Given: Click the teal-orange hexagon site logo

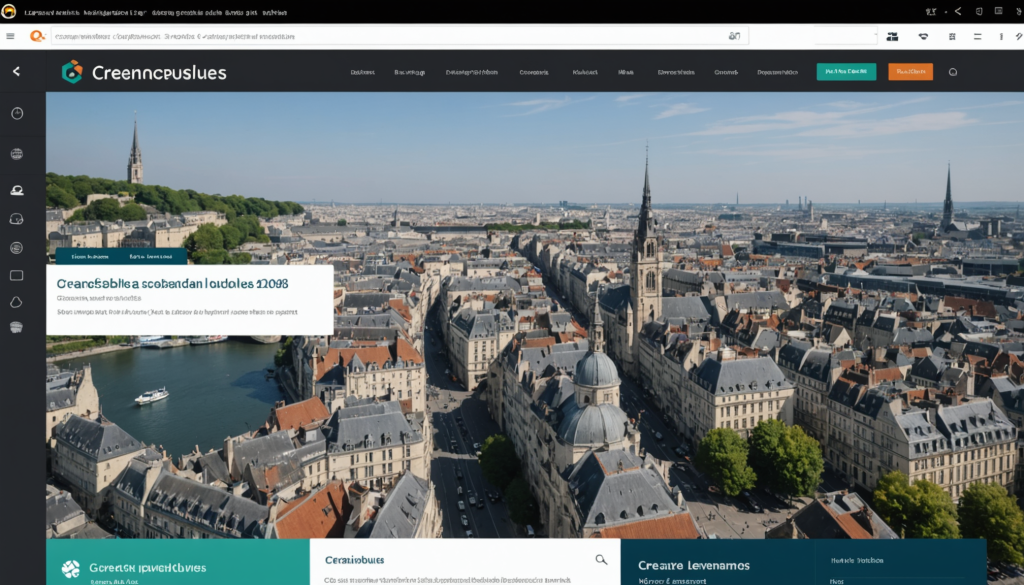Looking at the screenshot, I should click(72, 72).
